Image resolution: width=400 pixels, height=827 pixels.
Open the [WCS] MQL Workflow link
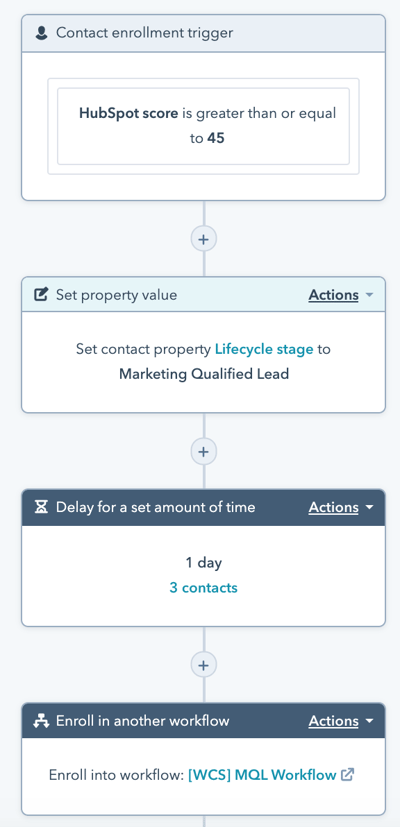(x=262, y=775)
